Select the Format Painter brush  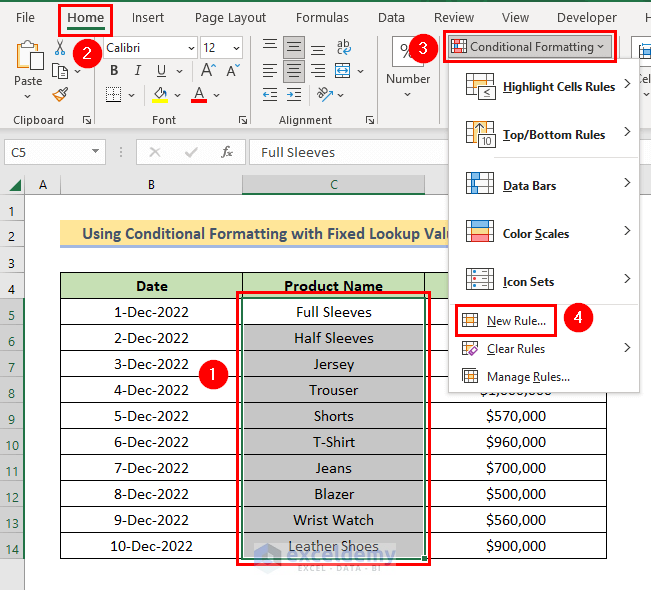pos(61,94)
